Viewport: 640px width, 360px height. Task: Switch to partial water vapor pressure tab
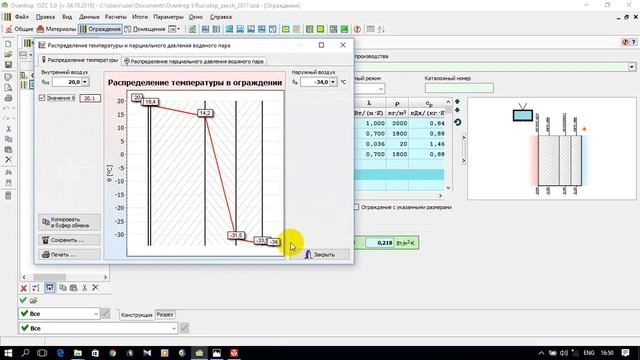[194, 61]
